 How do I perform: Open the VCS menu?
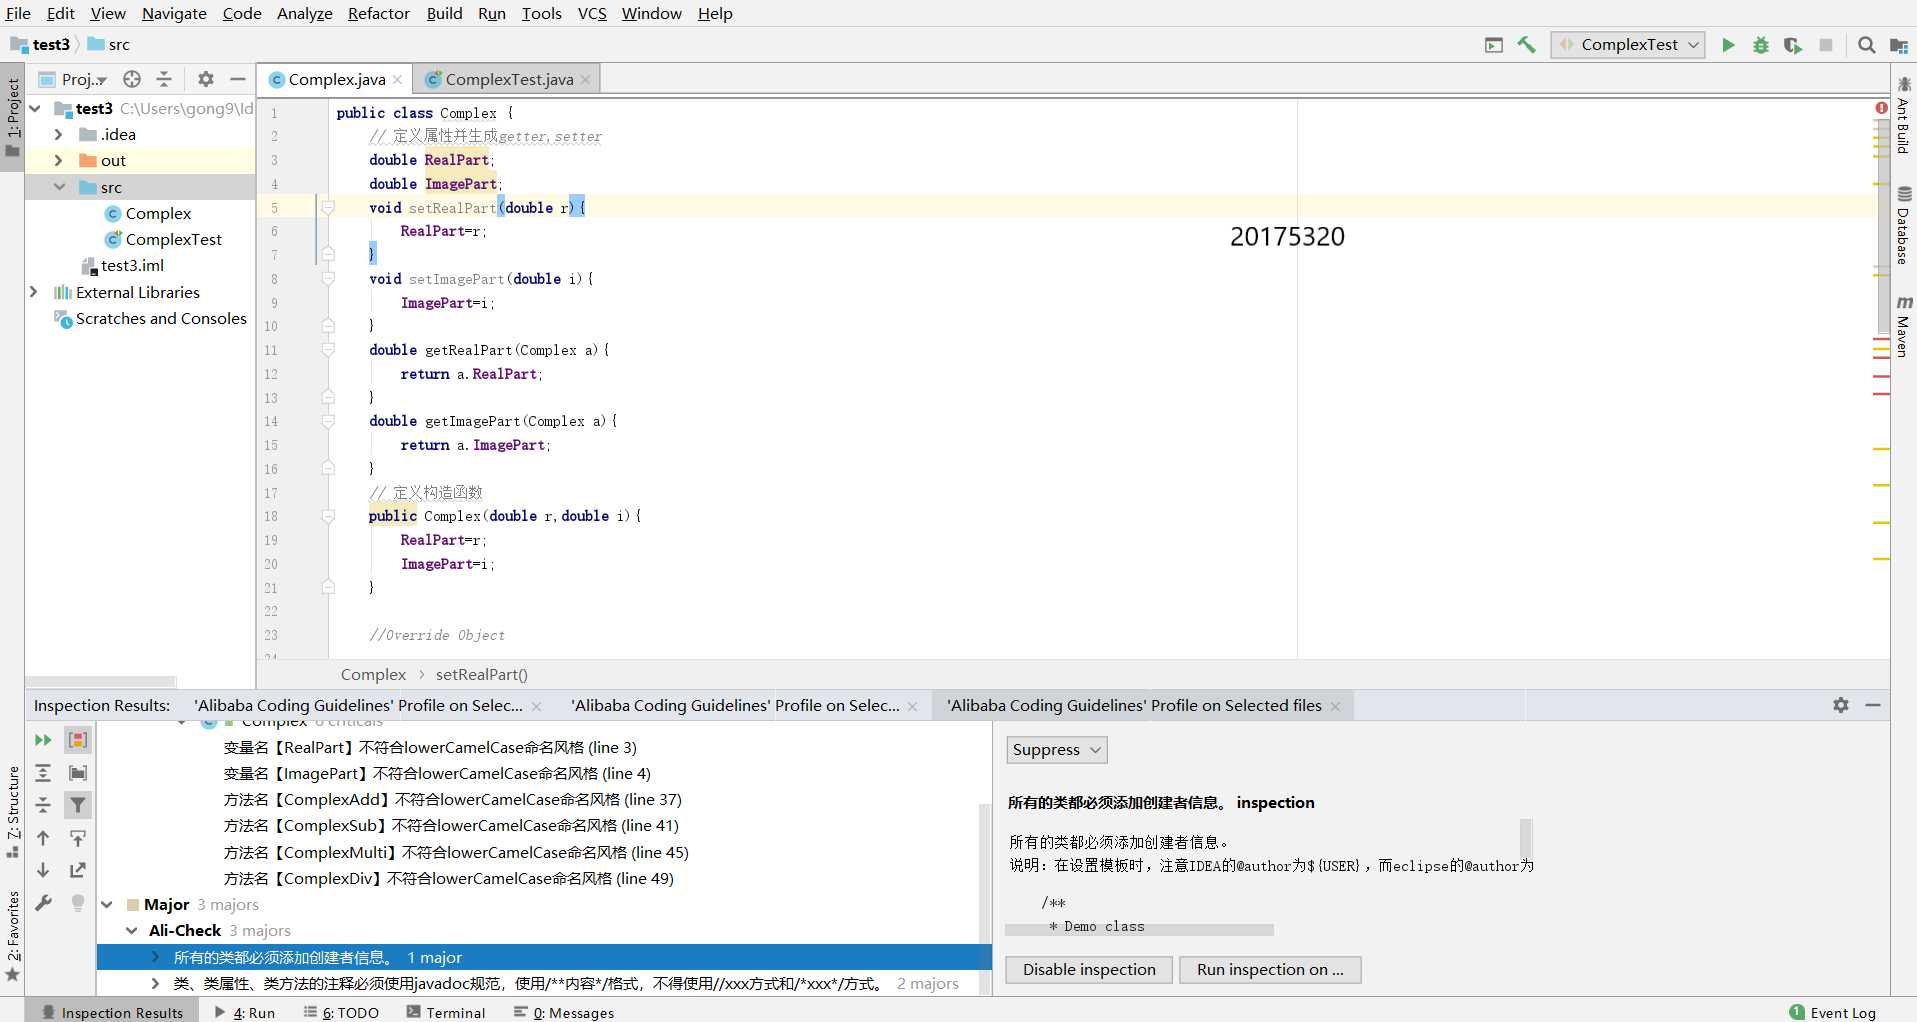tap(592, 13)
